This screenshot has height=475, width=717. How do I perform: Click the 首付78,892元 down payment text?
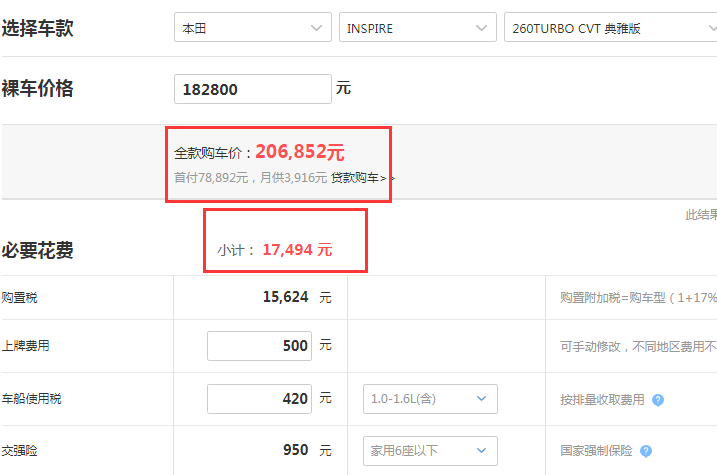[211, 177]
